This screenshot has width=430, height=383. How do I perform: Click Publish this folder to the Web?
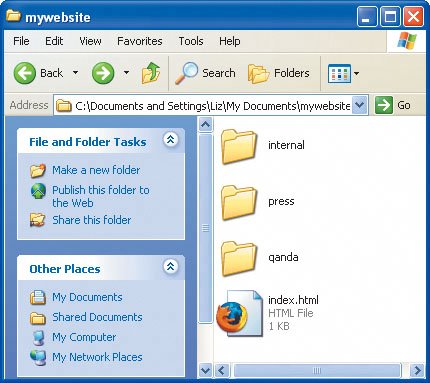coord(101,196)
